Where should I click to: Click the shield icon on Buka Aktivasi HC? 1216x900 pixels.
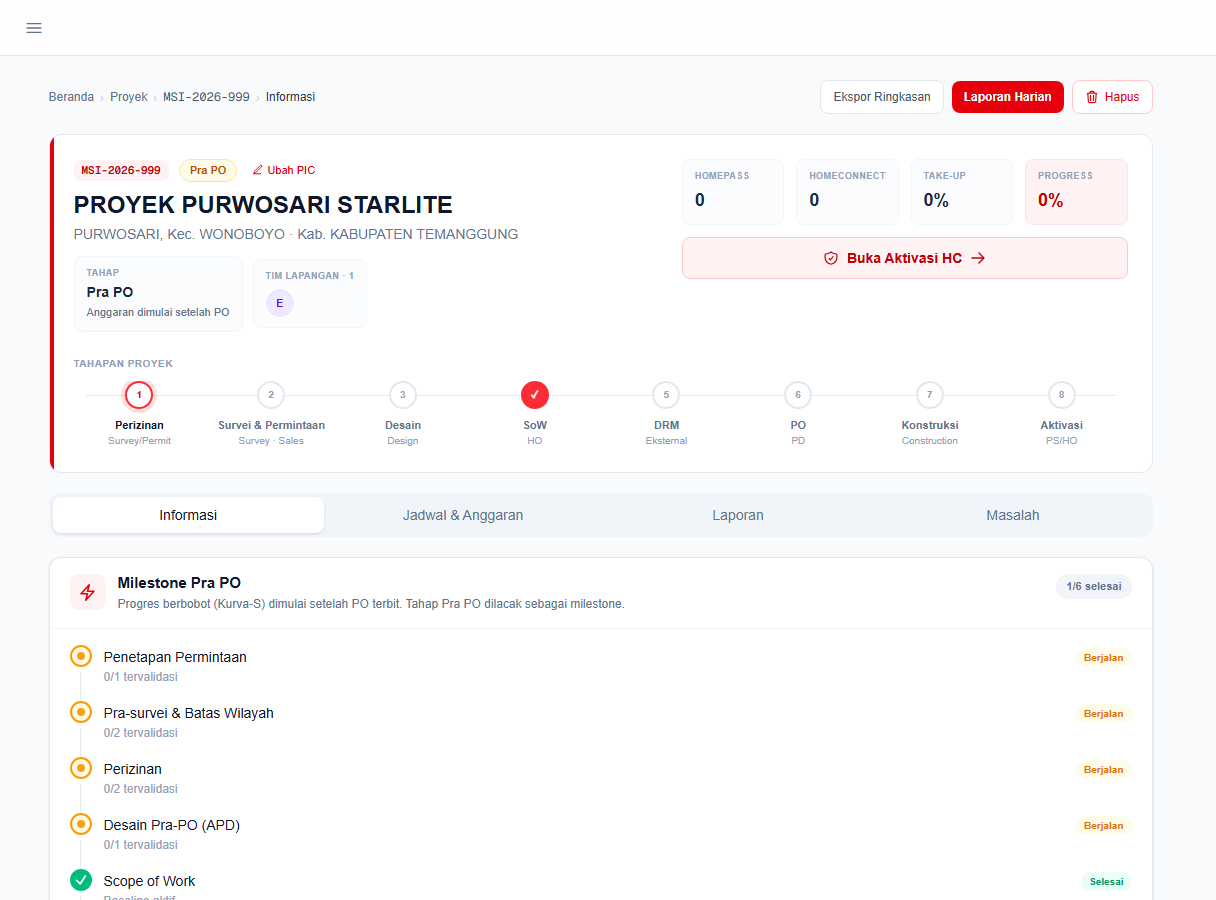(x=830, y=258)
